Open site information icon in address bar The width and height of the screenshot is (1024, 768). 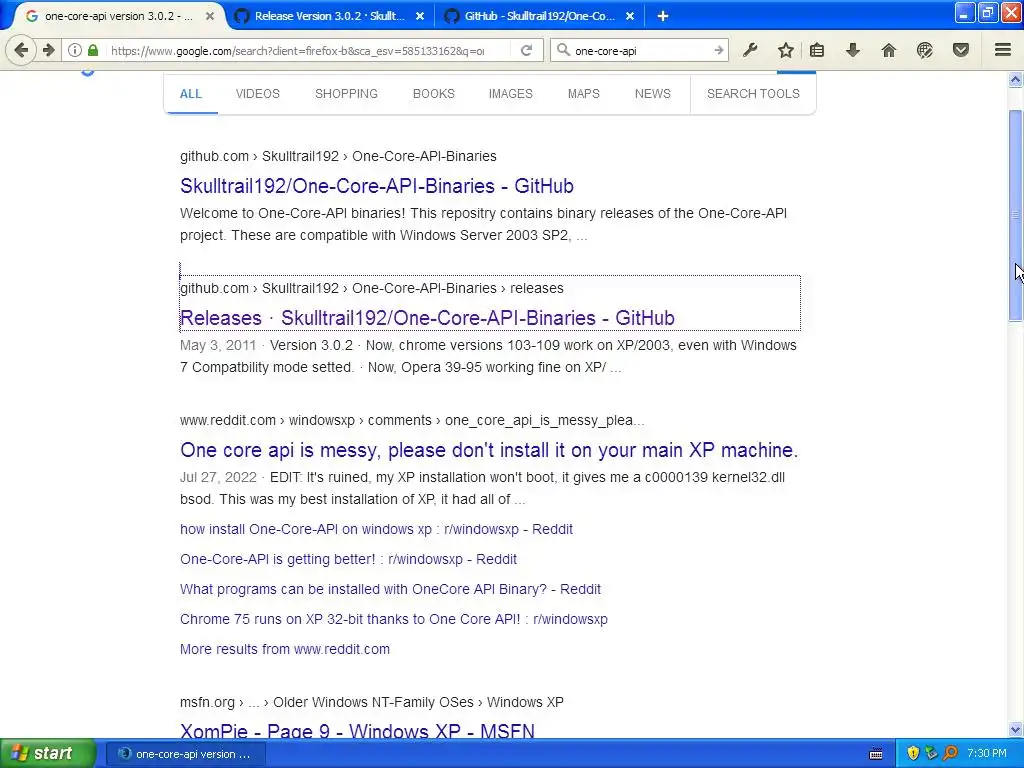75,50
